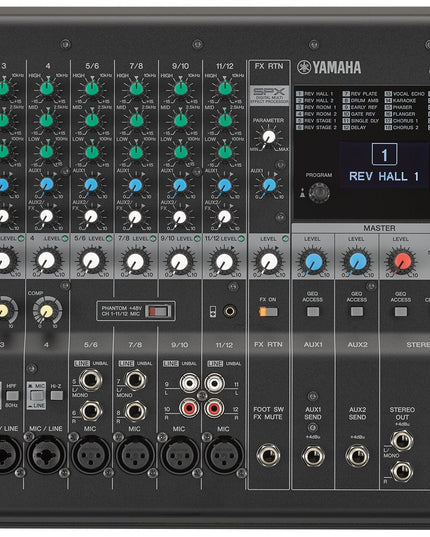The width and height of the screenshot is (430, 537).
Task: Toggle the channel 4 MIC/LINE switch
Action: 36,396
